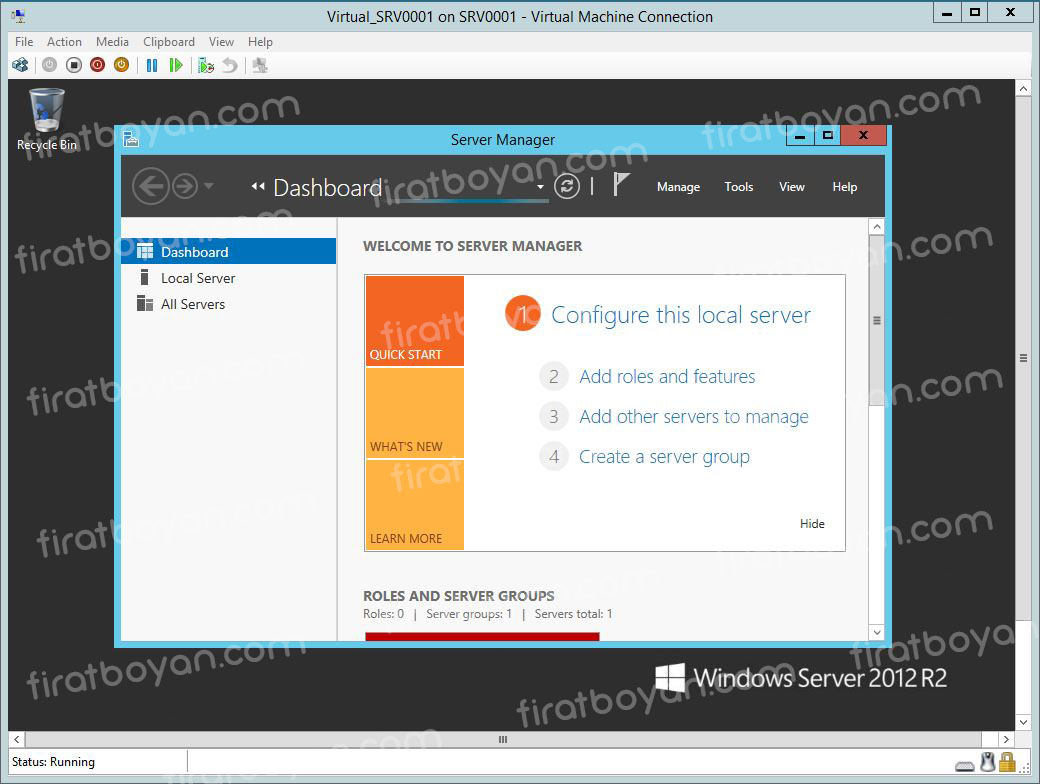The image size is (1040, 784).
Task: Click Add other servers to manage
Action: 694,417
